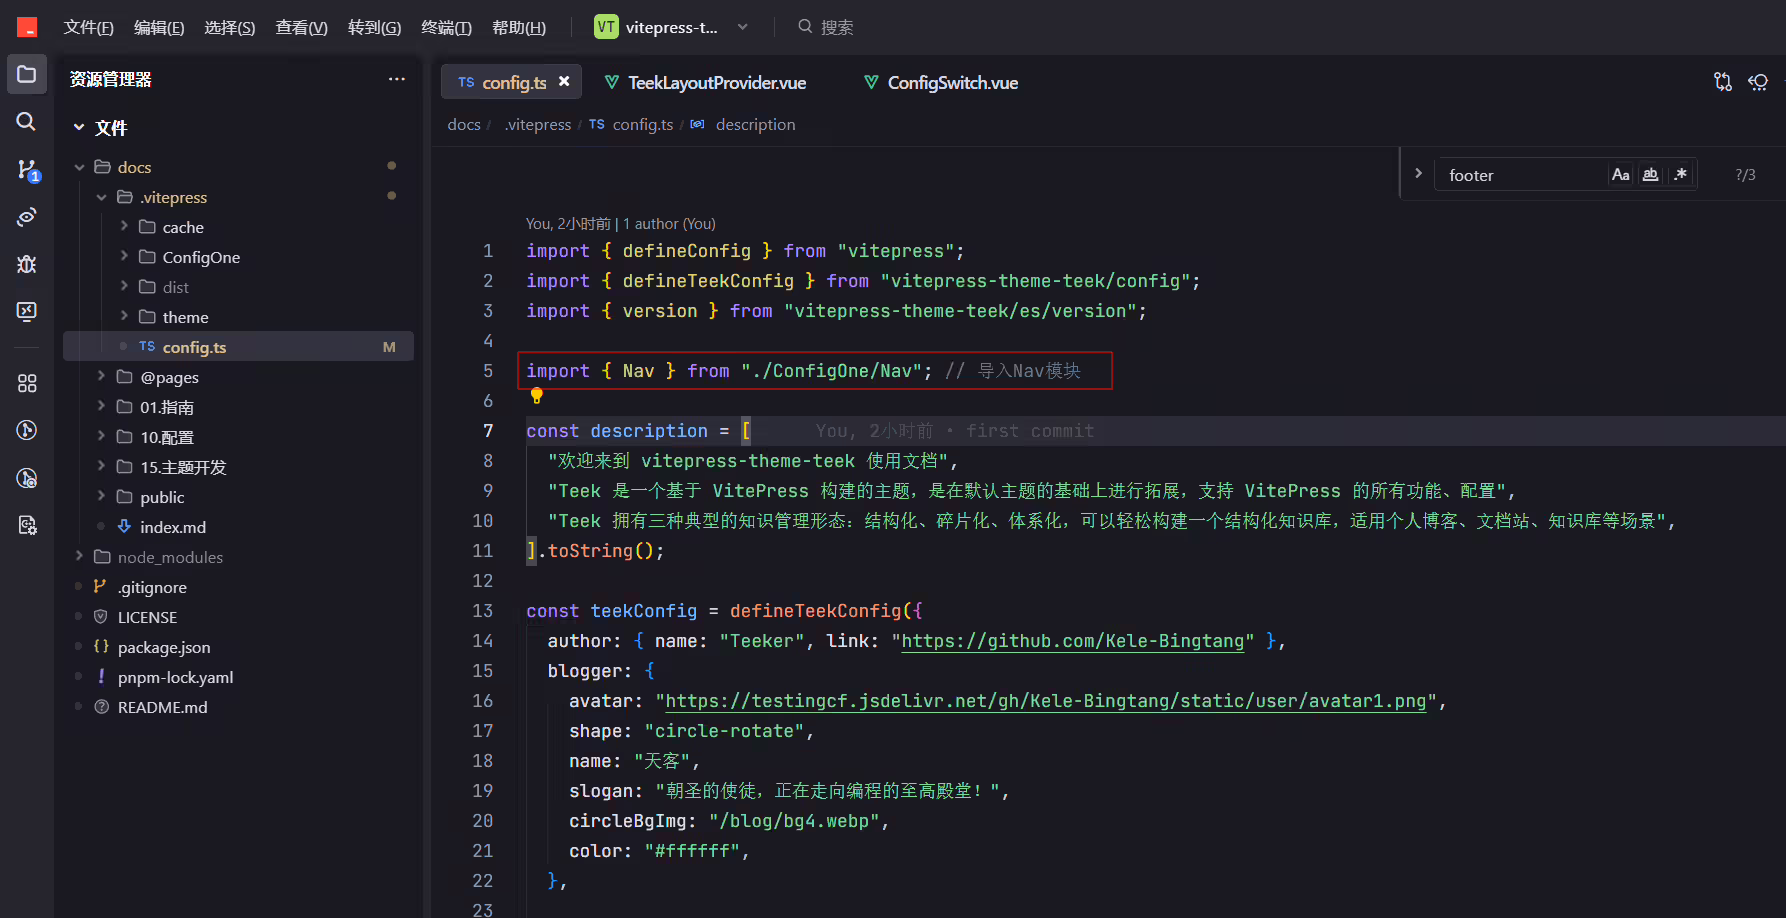Click the footer find input field
This screenshot has width=1786, height=918.
[x=1521, y=175]
